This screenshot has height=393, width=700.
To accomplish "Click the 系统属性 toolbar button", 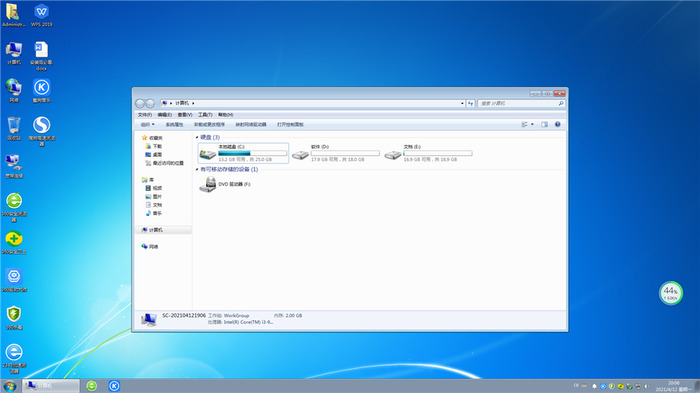I will [175, 125].
